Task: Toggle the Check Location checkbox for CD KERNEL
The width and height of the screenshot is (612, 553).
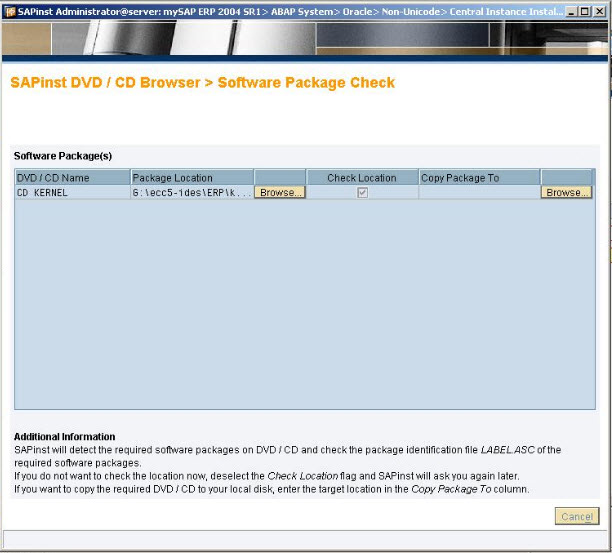Action: click(362, 192)
